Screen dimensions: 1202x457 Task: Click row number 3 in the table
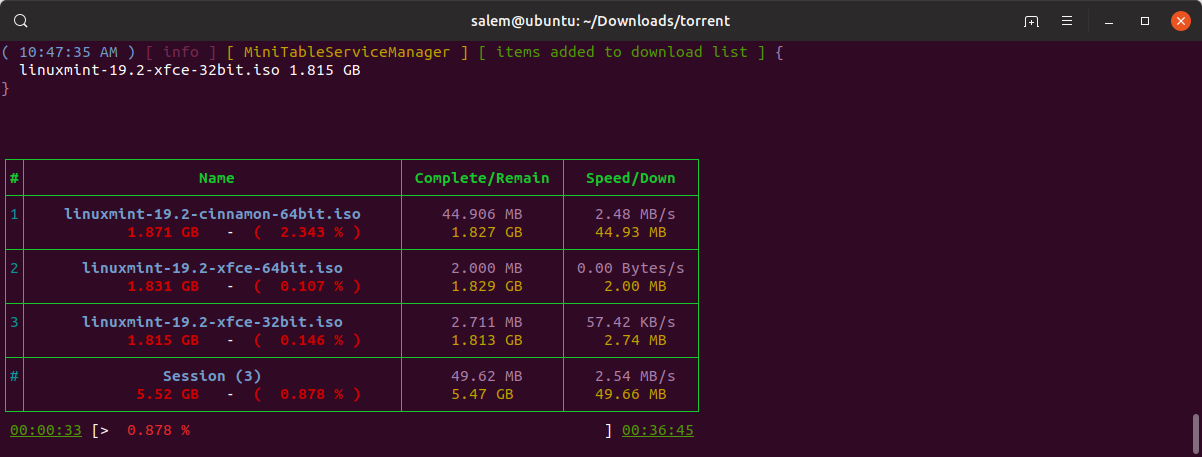(x=14, y=322)
